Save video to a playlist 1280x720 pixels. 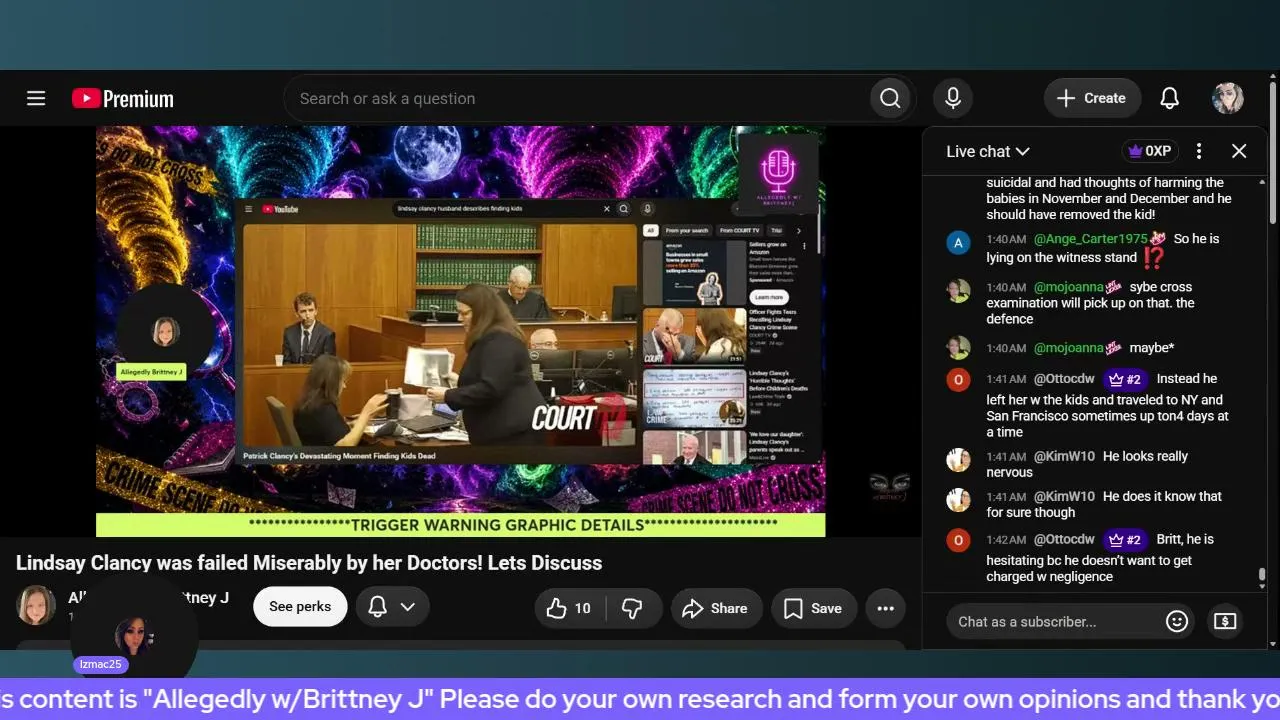click(x=812, y=608)
